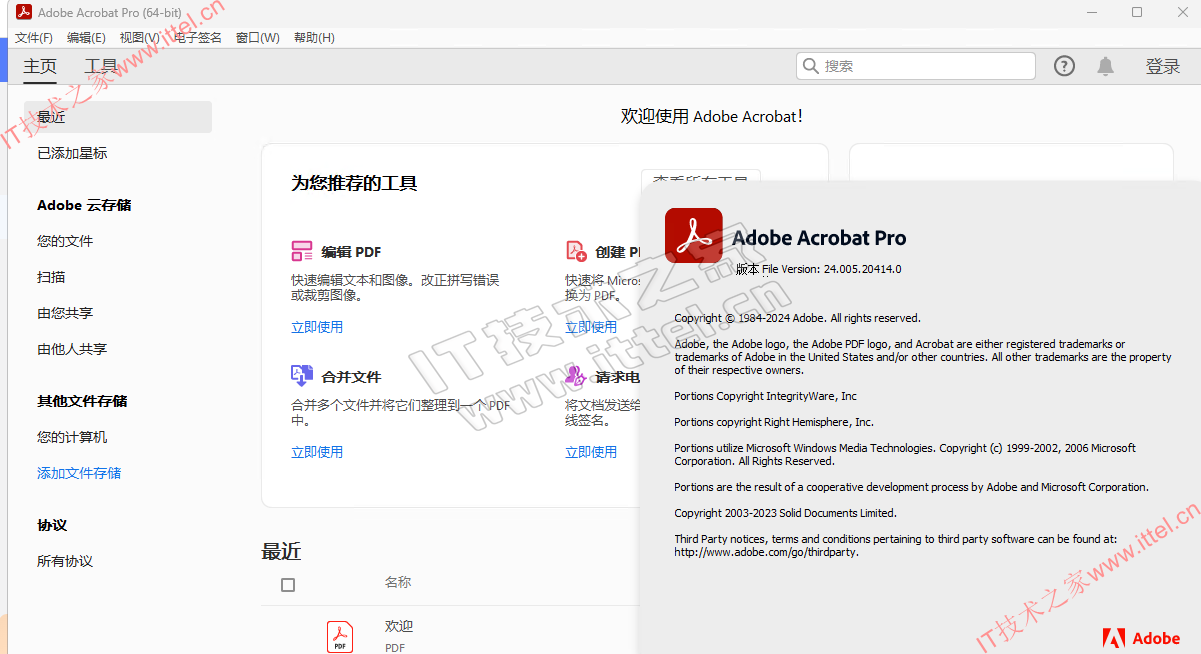The image size is (1201, 654).
Task: Click the 'Portions Copyright IntegrityWare, Inc' line
Action: (765, 396)
